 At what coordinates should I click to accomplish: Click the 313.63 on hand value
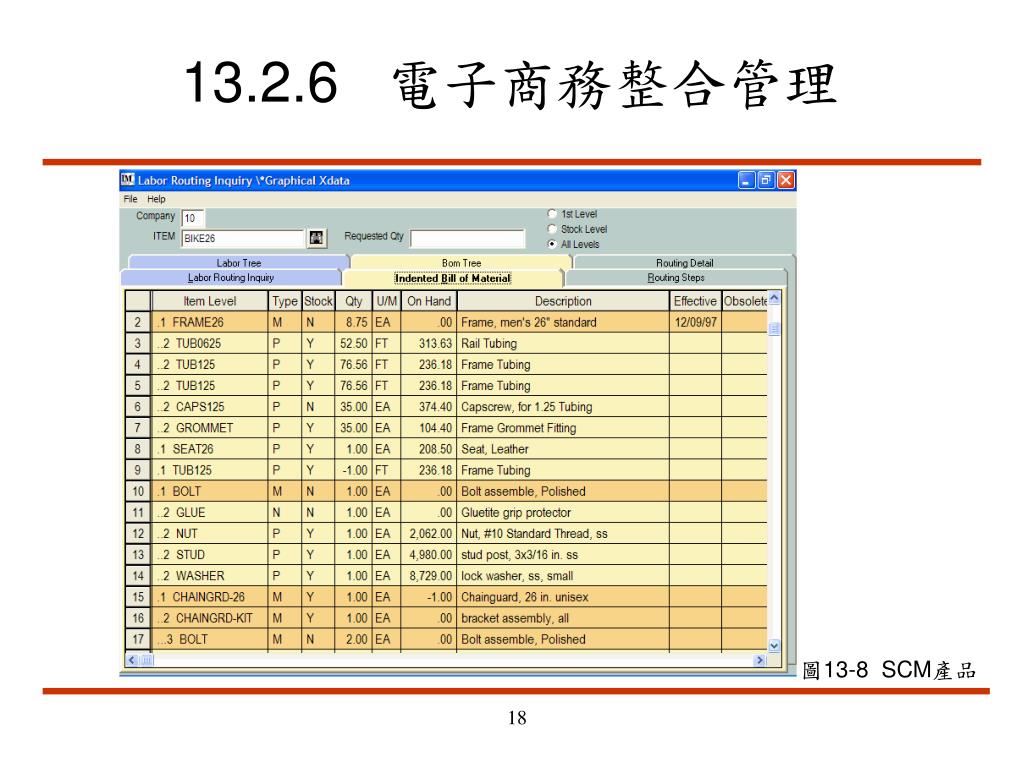429,344
